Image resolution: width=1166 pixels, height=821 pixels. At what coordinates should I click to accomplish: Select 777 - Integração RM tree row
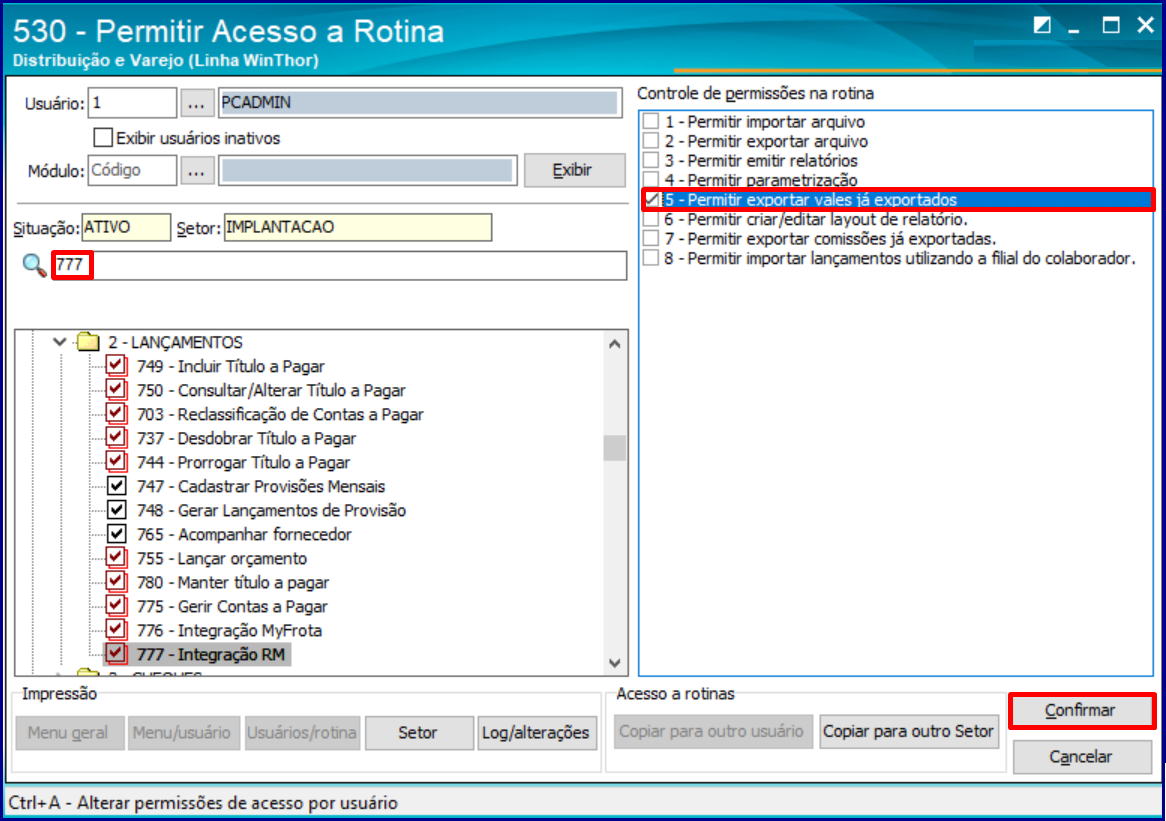210,654
